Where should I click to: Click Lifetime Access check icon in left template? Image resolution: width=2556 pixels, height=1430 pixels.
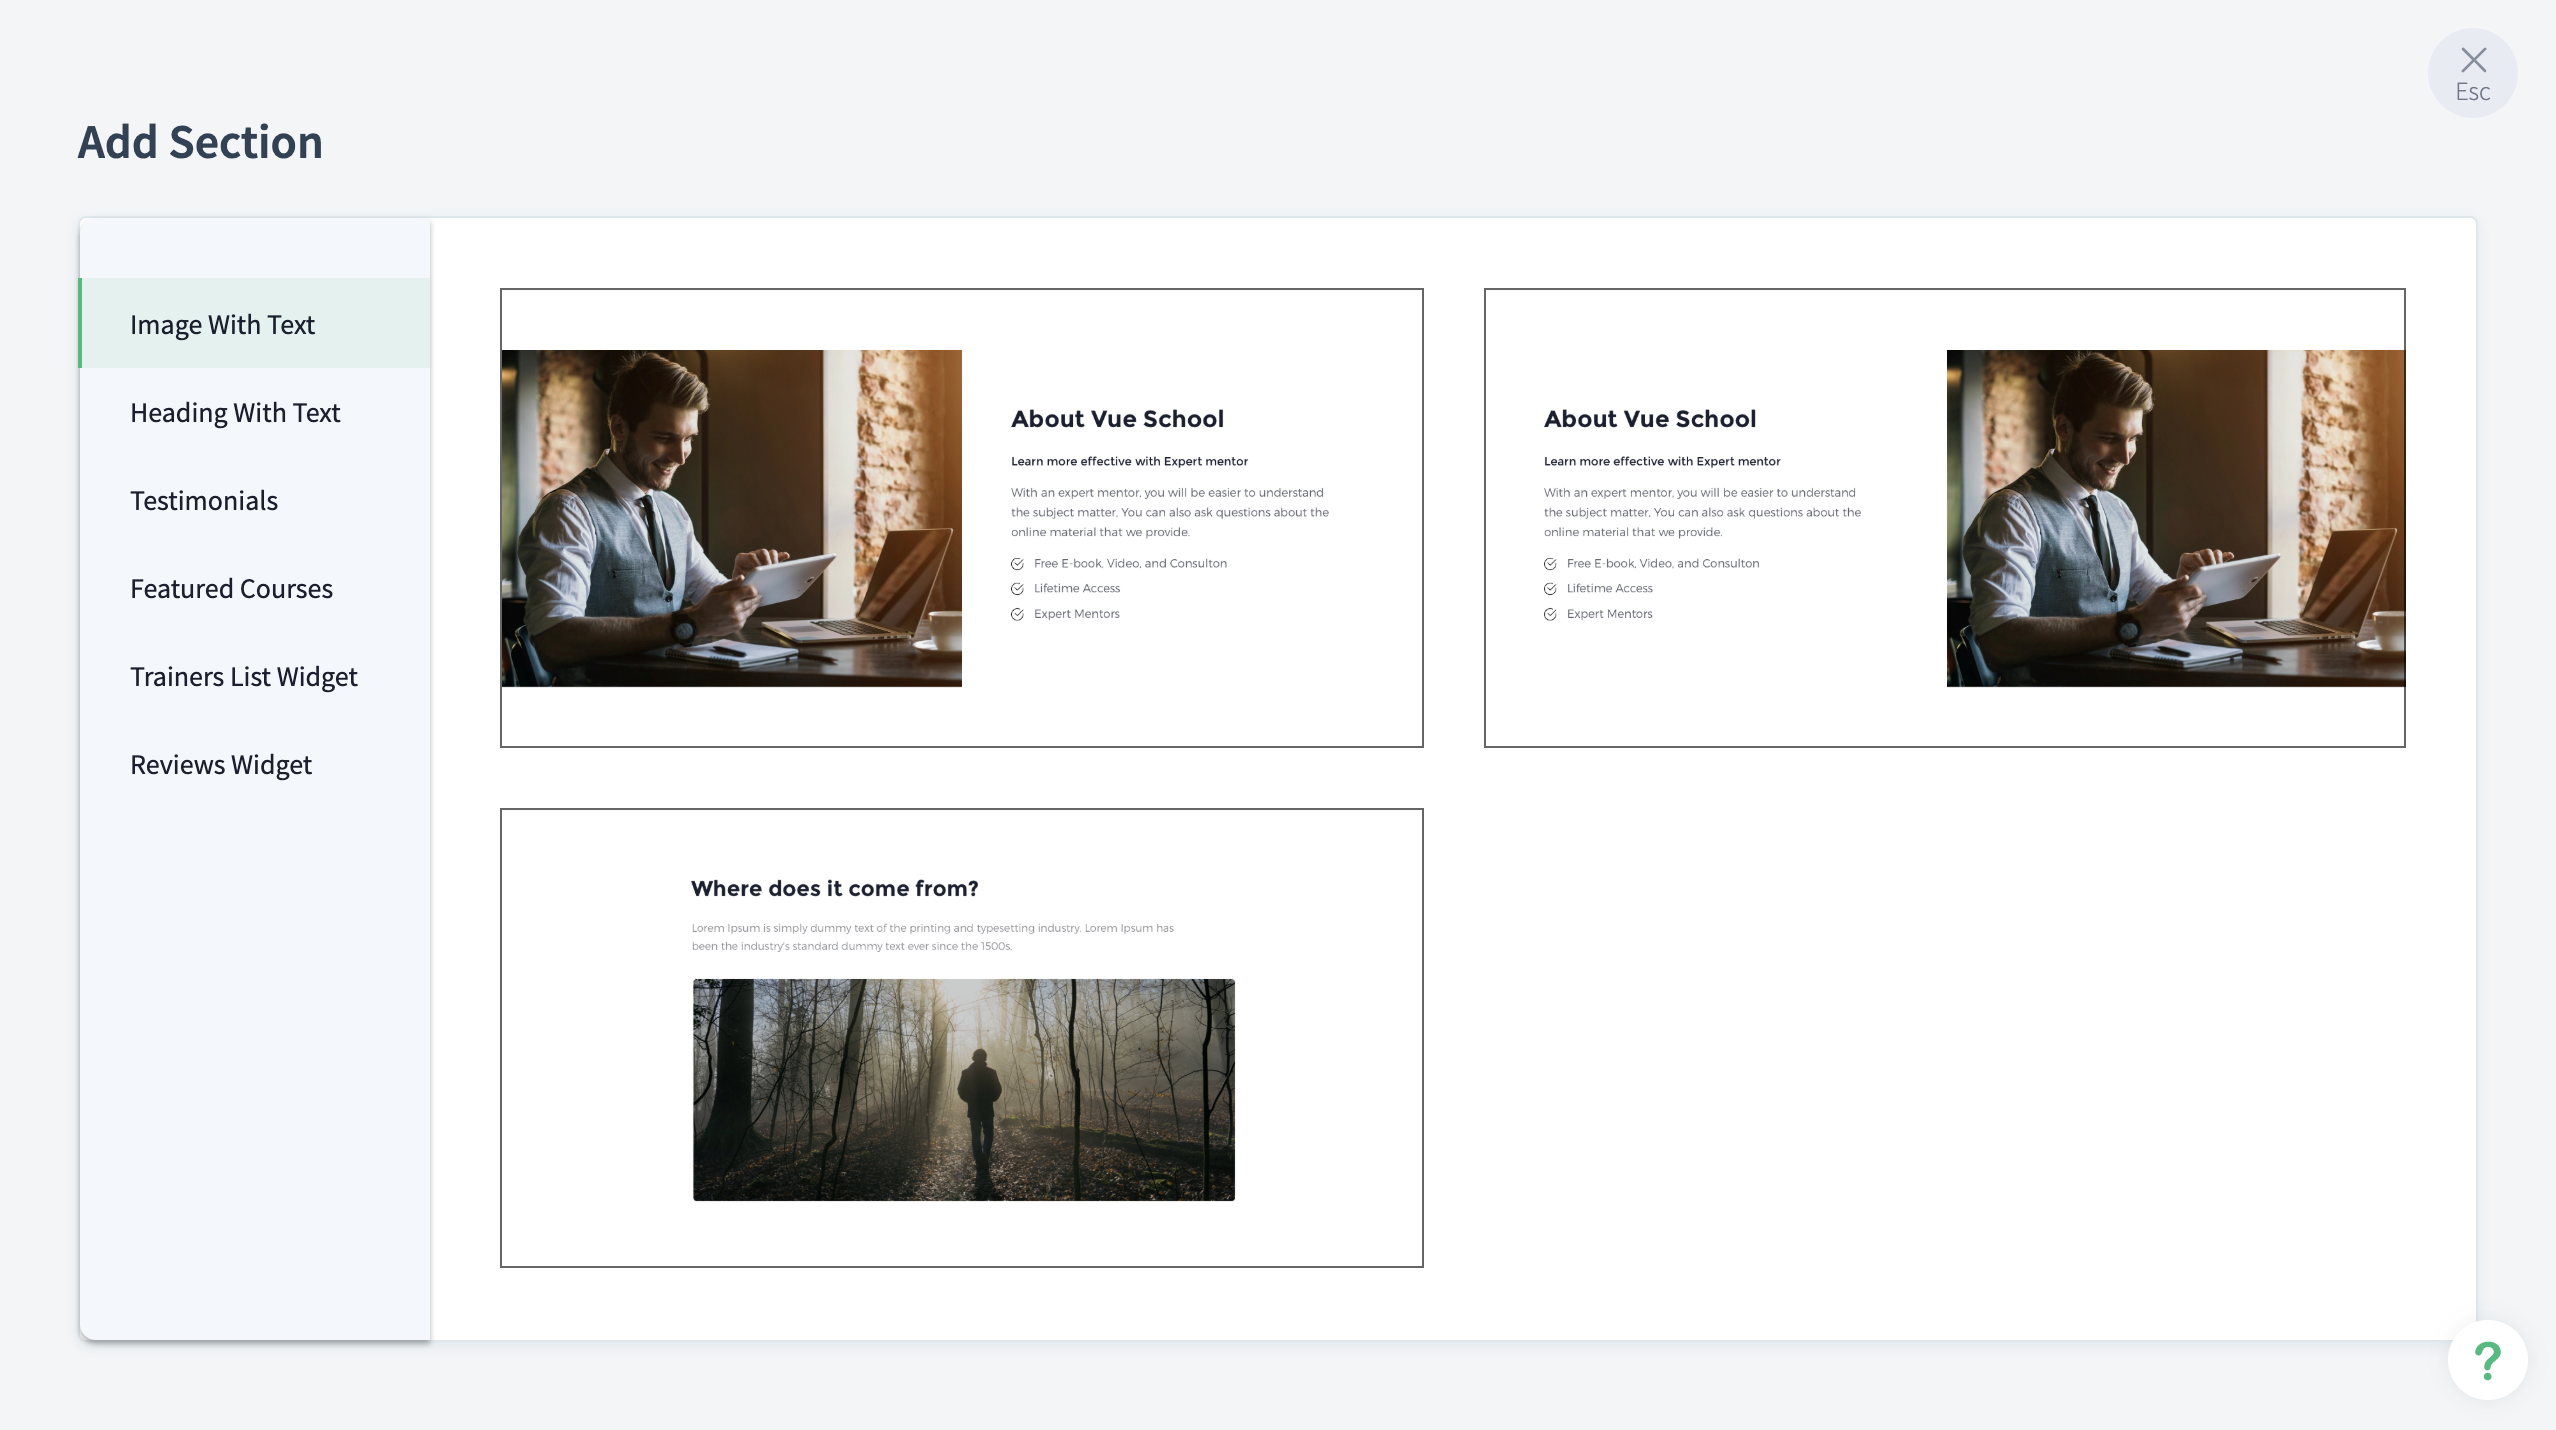click(x=1017, y=589)
